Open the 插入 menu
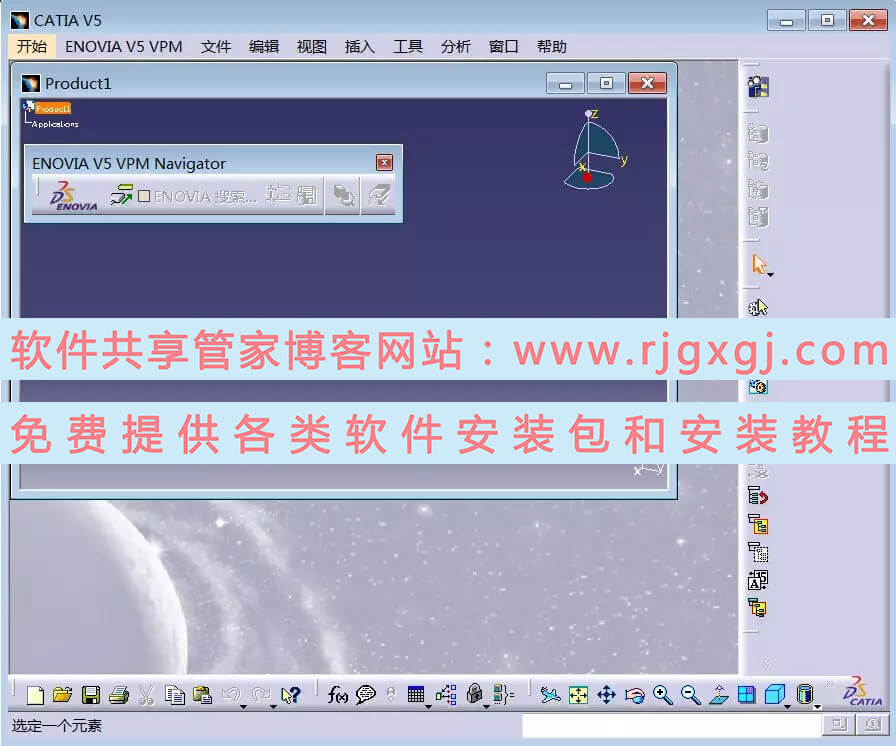Image resolution: width=896 pixels, height=746 pixels. [x=359, y=46]
